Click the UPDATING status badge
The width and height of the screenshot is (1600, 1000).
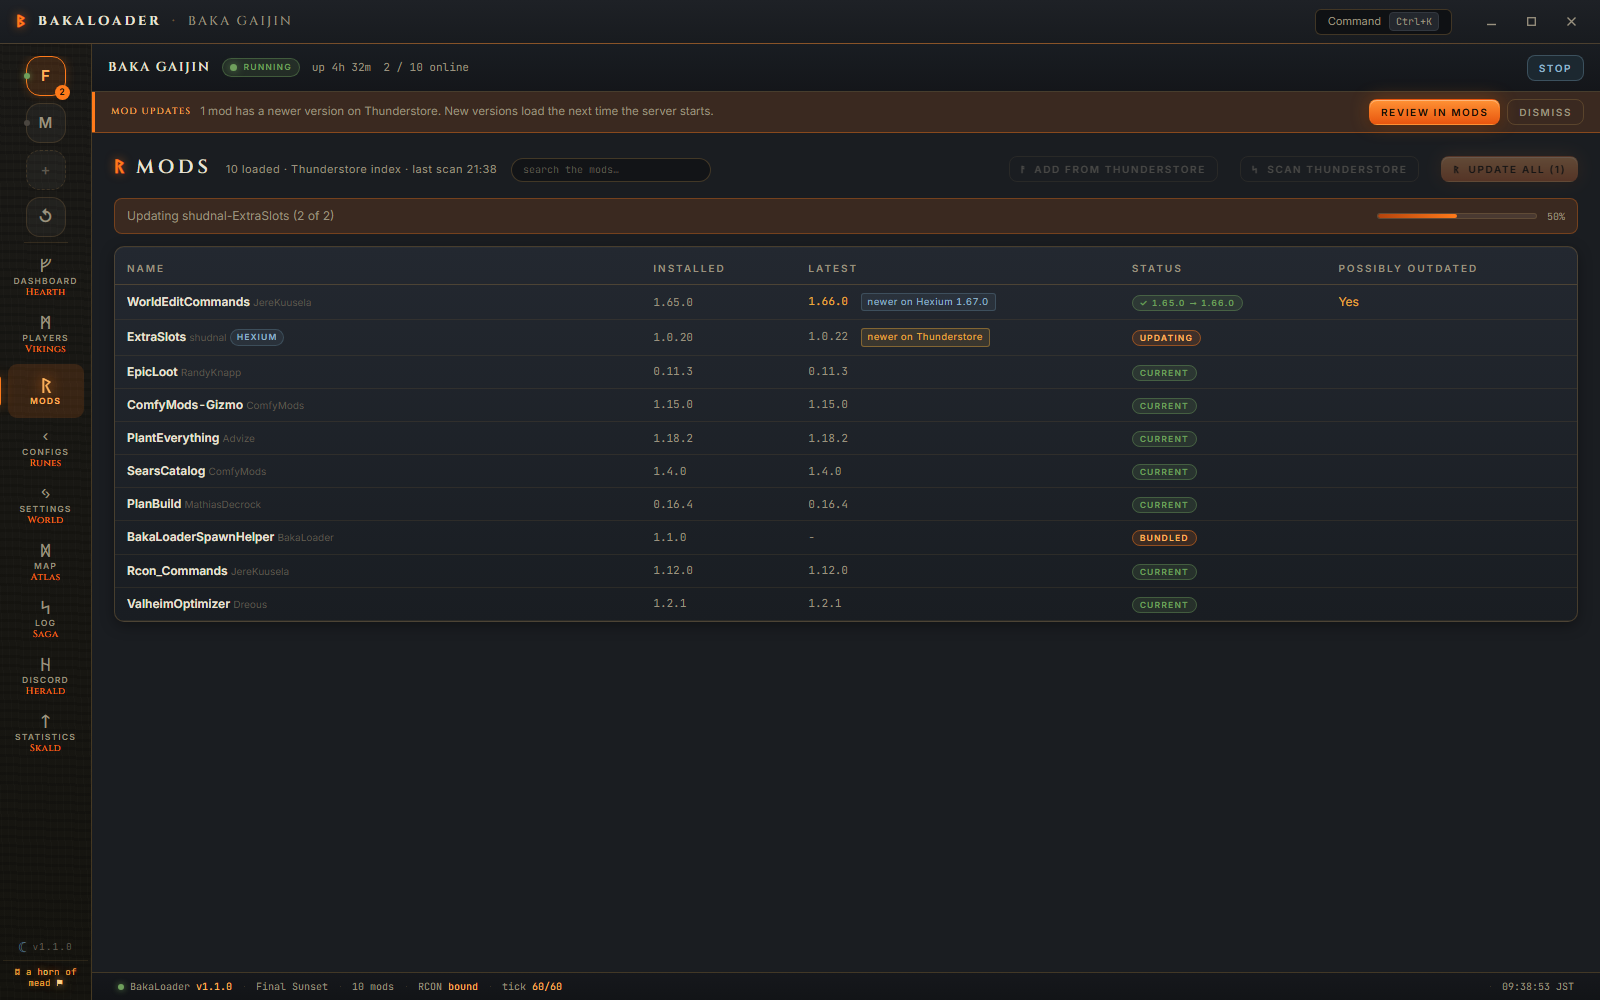pyautogui.click(x=1166, y=338)
